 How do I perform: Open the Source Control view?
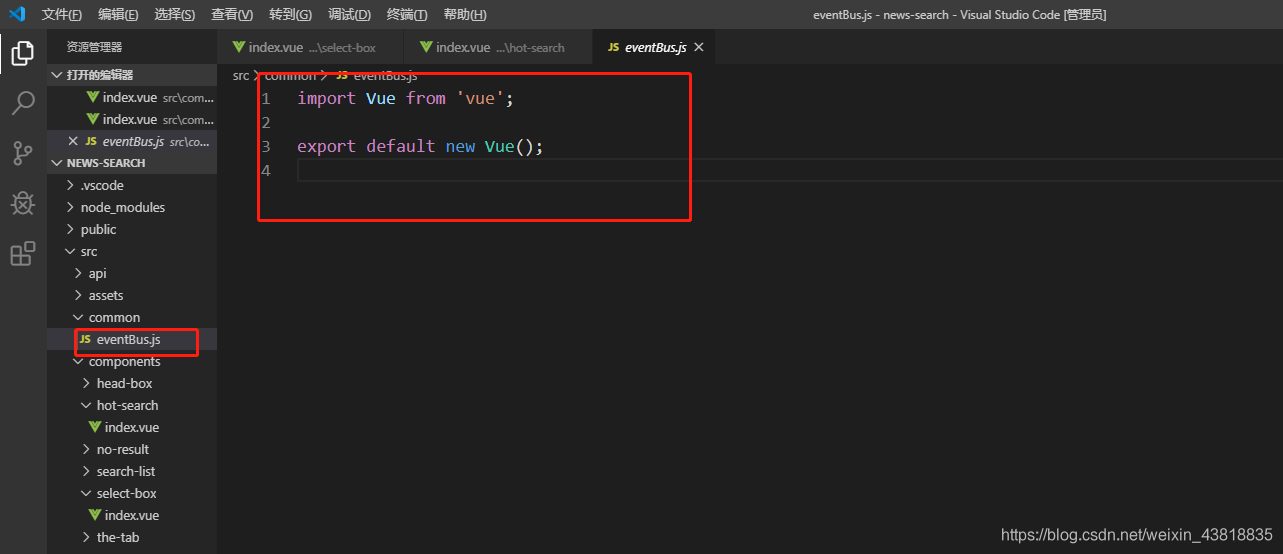pos(22,153)
